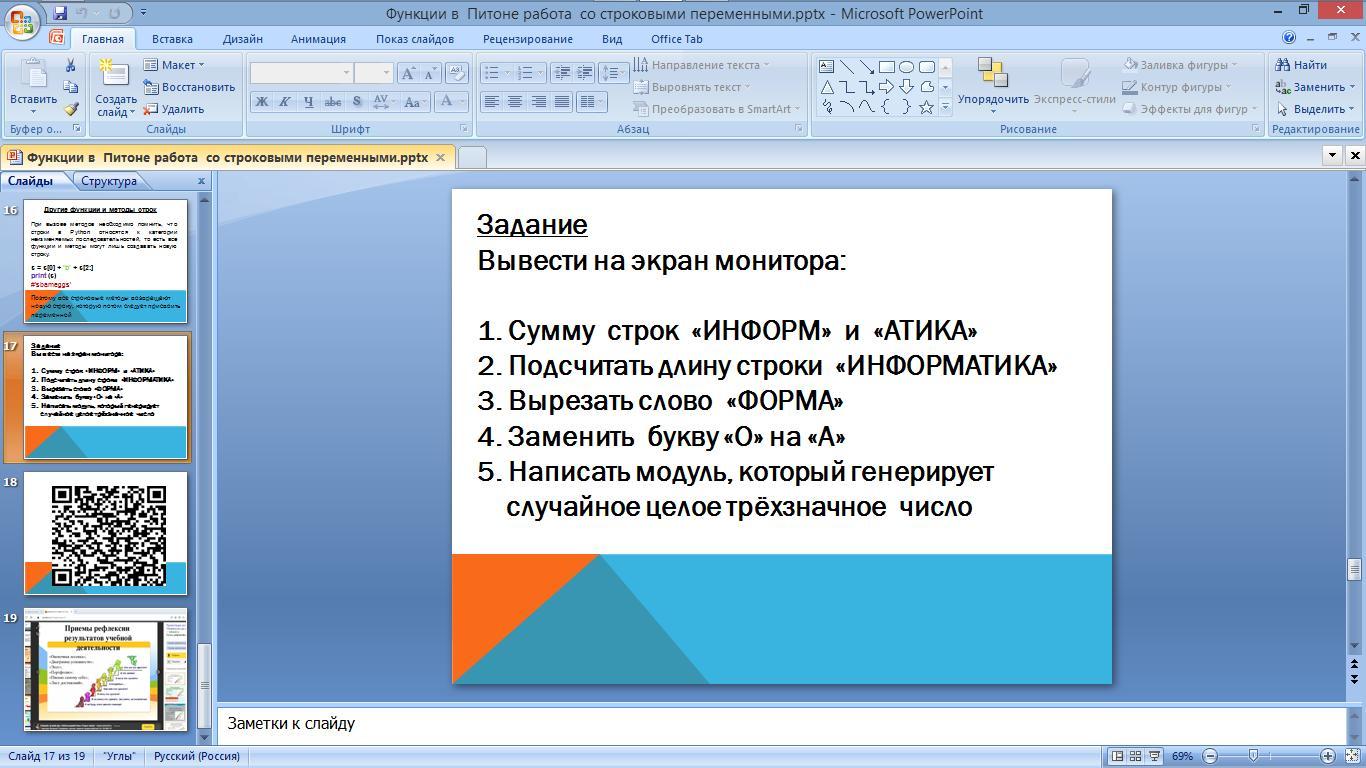
Task: Select the Isosceles Triangle shape
Action: click(827, 87)
